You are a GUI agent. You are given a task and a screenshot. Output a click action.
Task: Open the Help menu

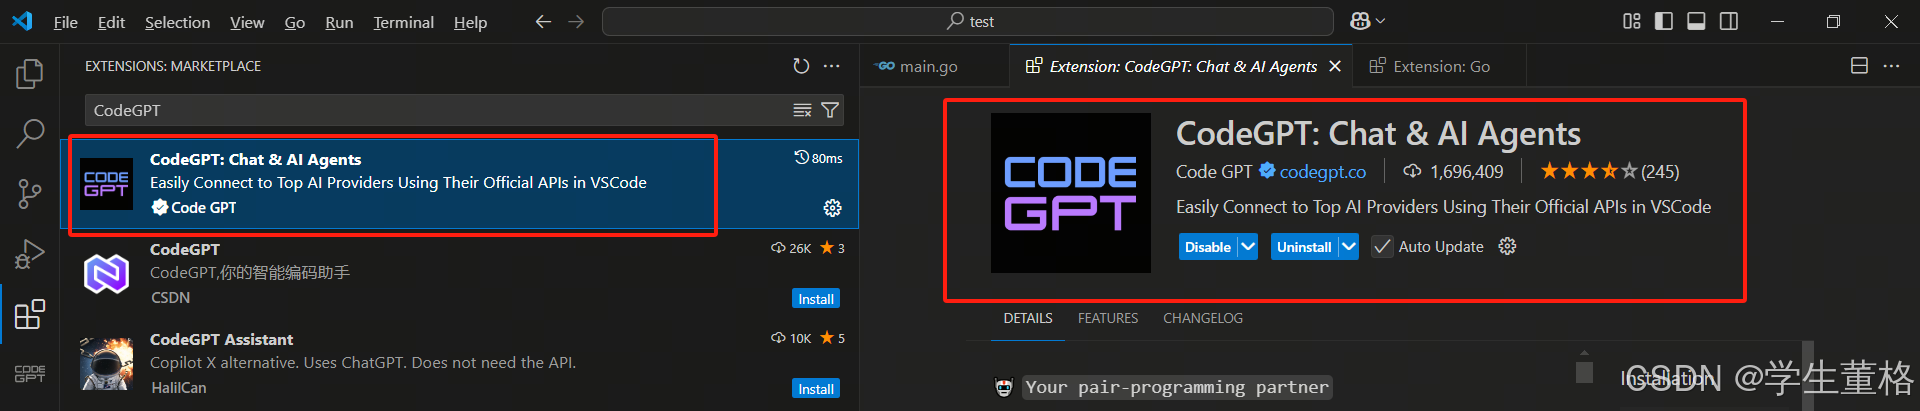point(470,22)
